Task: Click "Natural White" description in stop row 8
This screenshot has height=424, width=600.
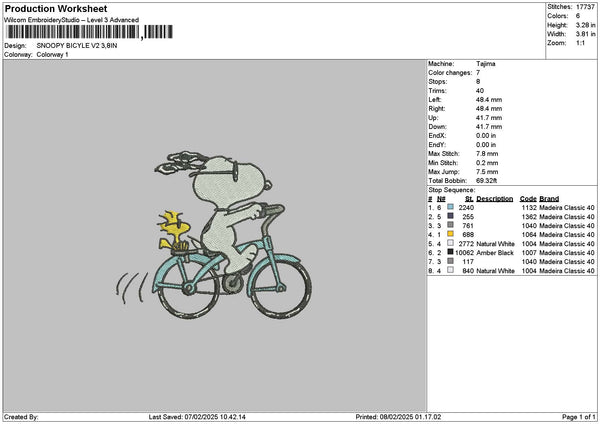Action: click(496, 271)
